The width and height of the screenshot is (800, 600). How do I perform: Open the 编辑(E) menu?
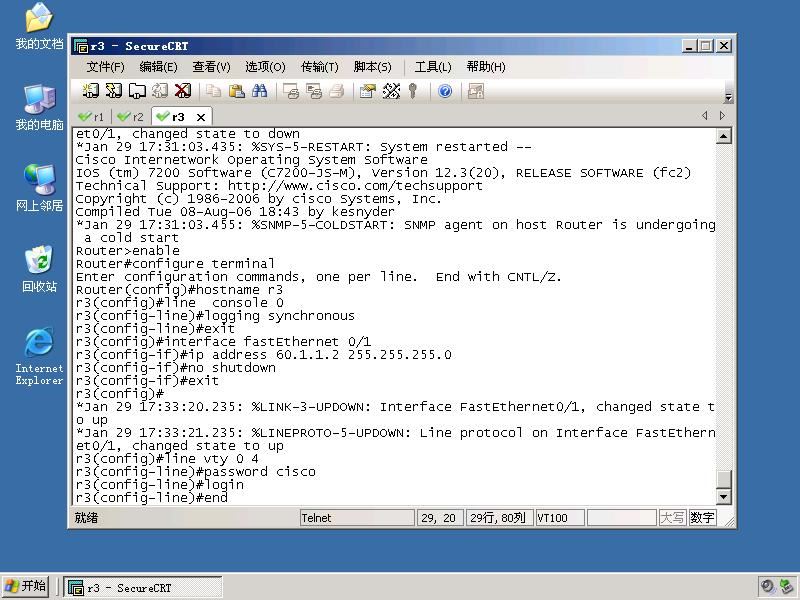[x=158, y=67]
